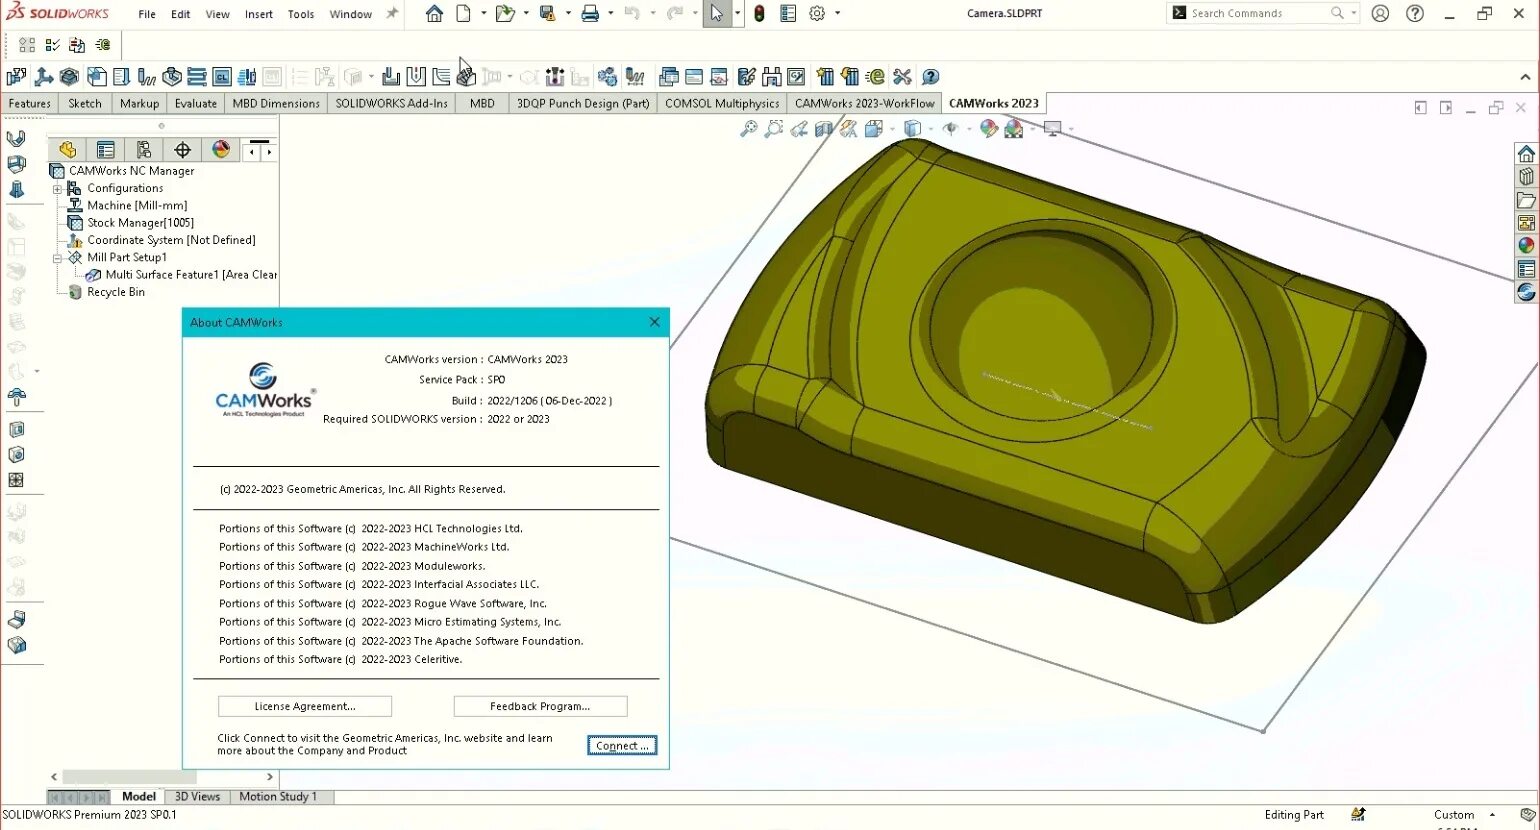Open the Print dropdown arrow
The image size is (1540, 830).
pyautogui.click(x=610, y=13)
